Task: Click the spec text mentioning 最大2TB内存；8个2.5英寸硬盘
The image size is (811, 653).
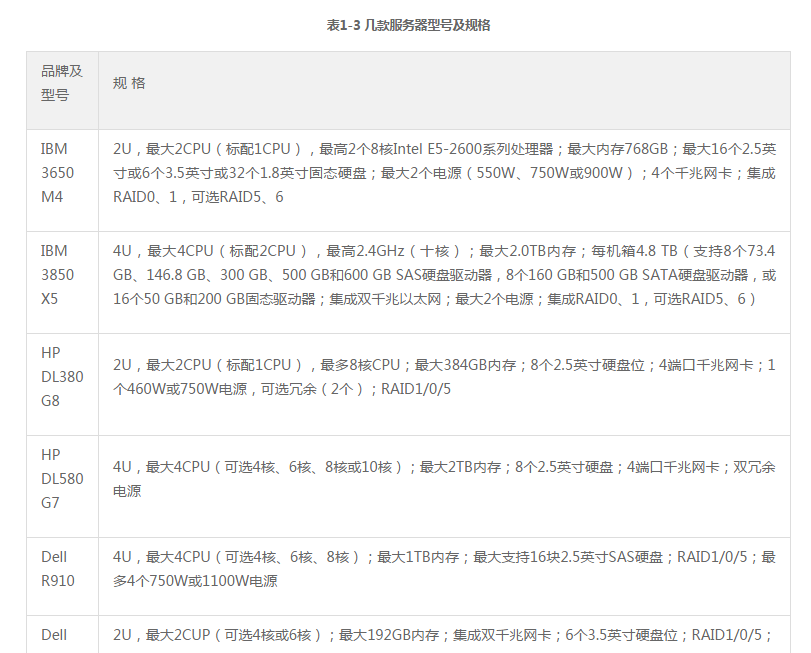Action: click(x=444, y=479)
